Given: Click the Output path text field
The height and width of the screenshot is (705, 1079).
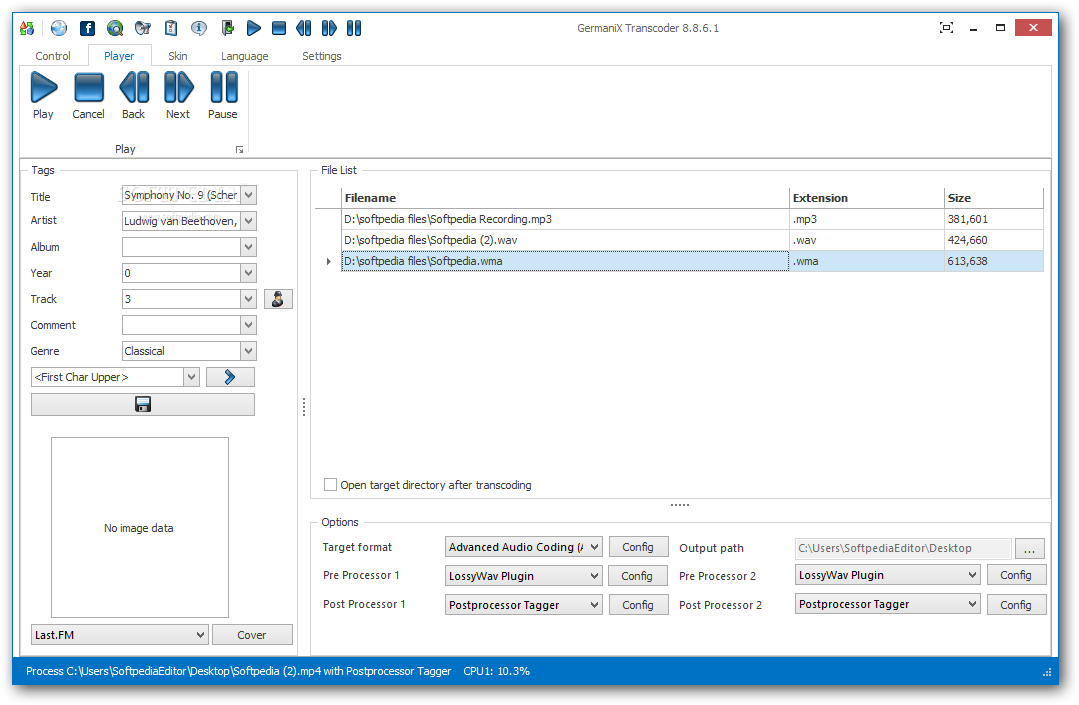Looking at the screenshot, I should coord(903,548).
